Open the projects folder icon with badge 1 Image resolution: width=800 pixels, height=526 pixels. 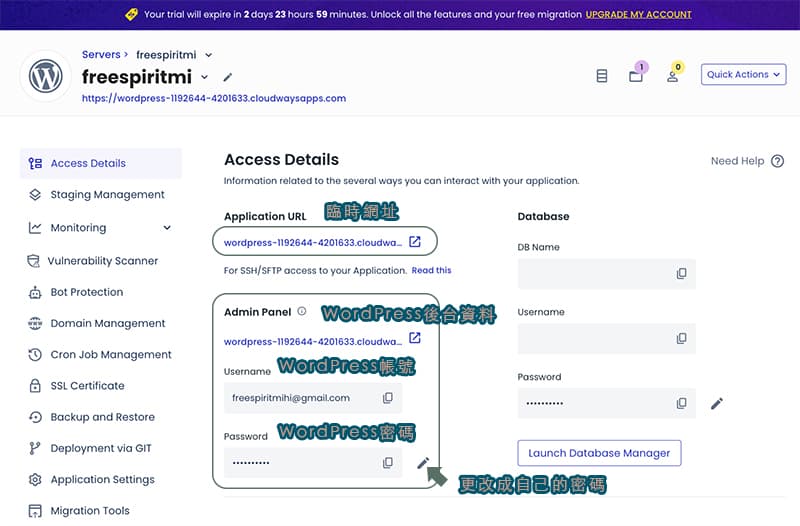tap(636, 76)
